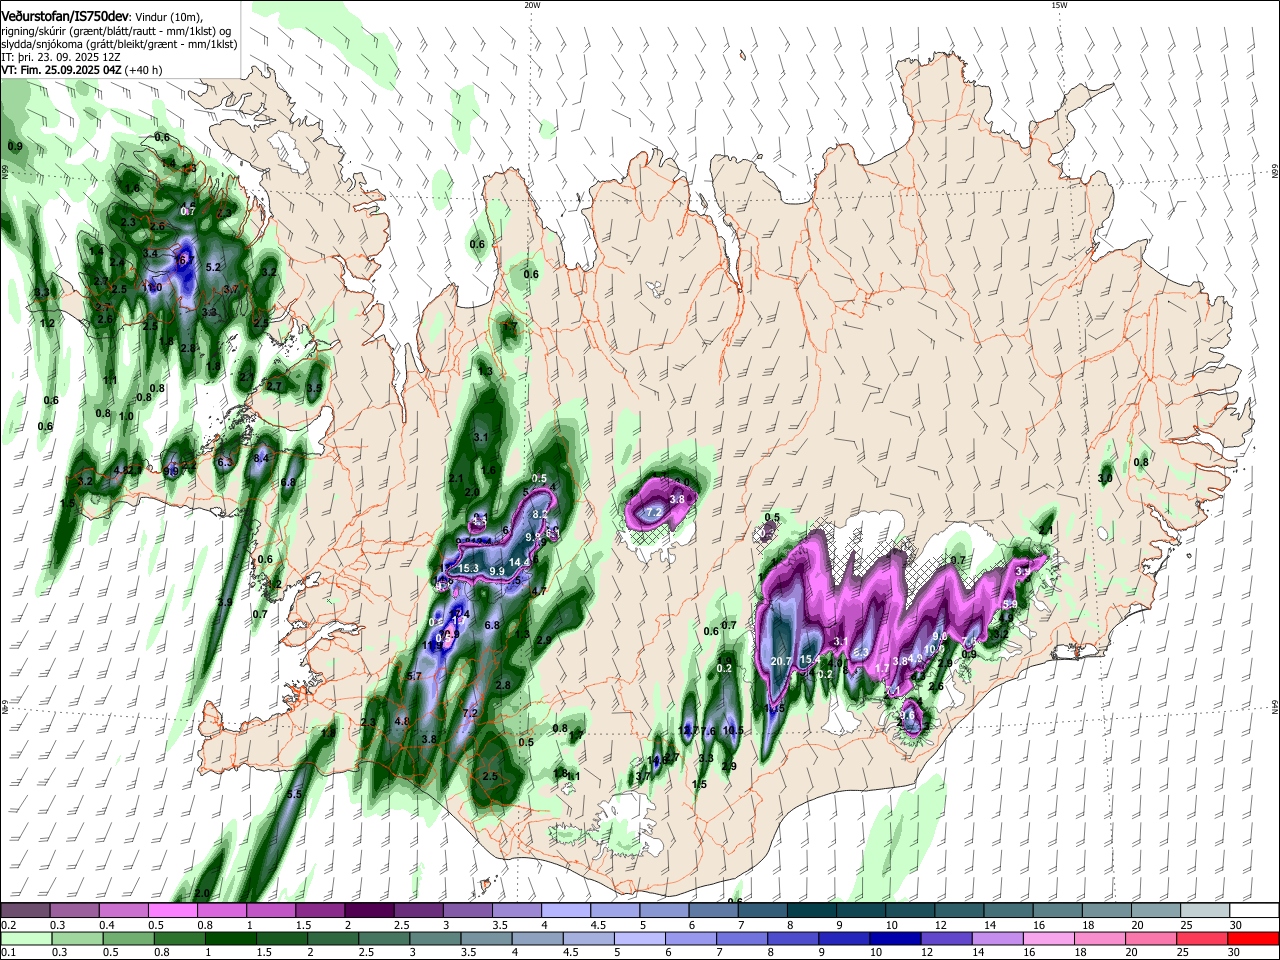This screenshot has height=960, width=1280.
Task: Click the 'slydda/snjókoma' legend description line
Action: (x=119, y=44)
